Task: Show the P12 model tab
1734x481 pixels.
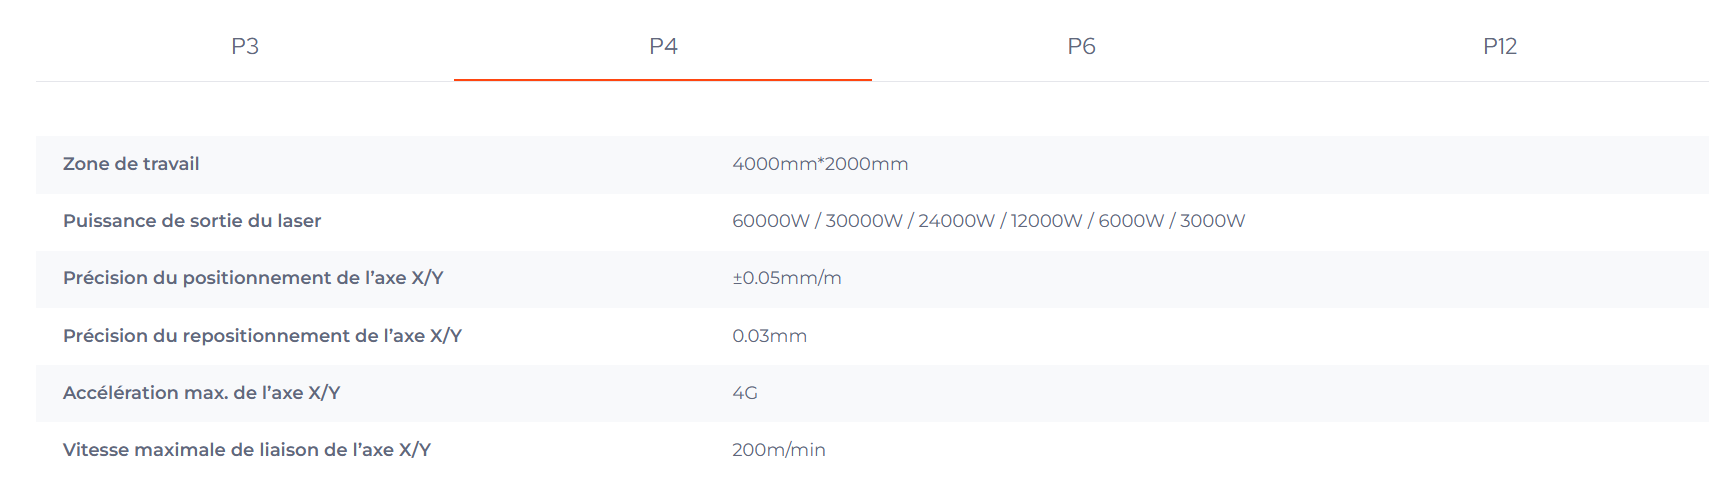Action: (1500, 46)
